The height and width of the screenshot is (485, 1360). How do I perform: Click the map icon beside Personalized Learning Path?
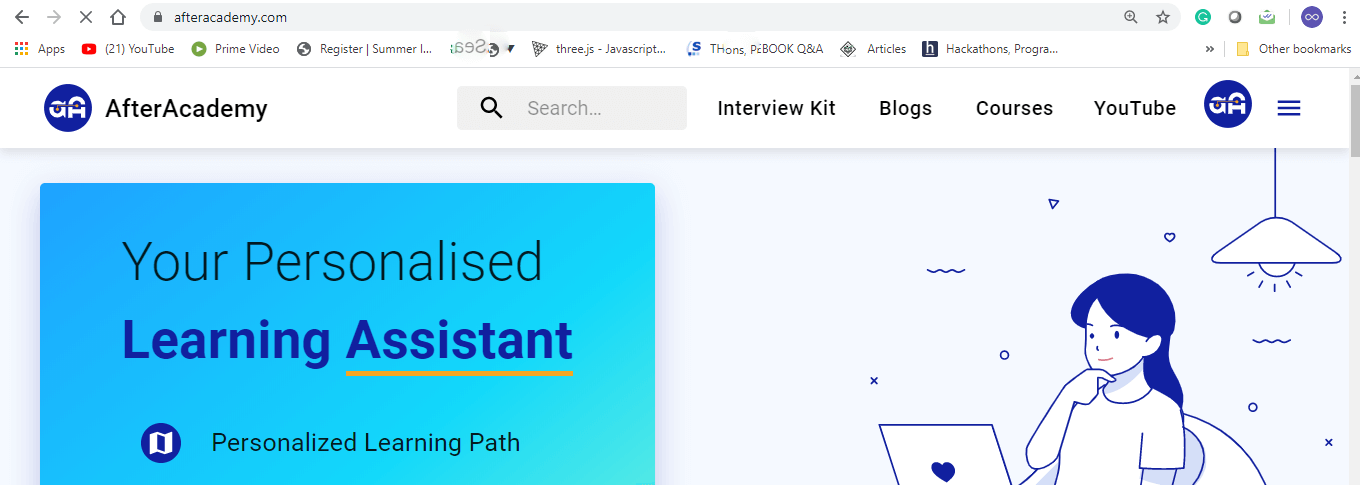tap(160, 443)
